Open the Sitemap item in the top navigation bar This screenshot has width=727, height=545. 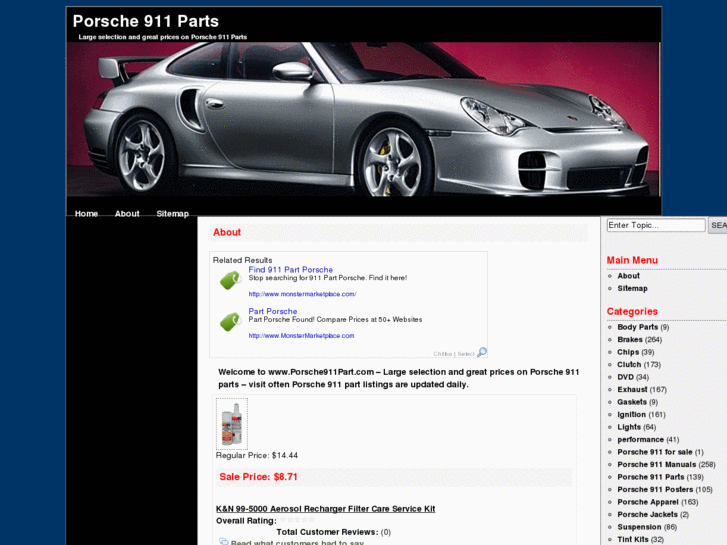click(x=172, y=213)
